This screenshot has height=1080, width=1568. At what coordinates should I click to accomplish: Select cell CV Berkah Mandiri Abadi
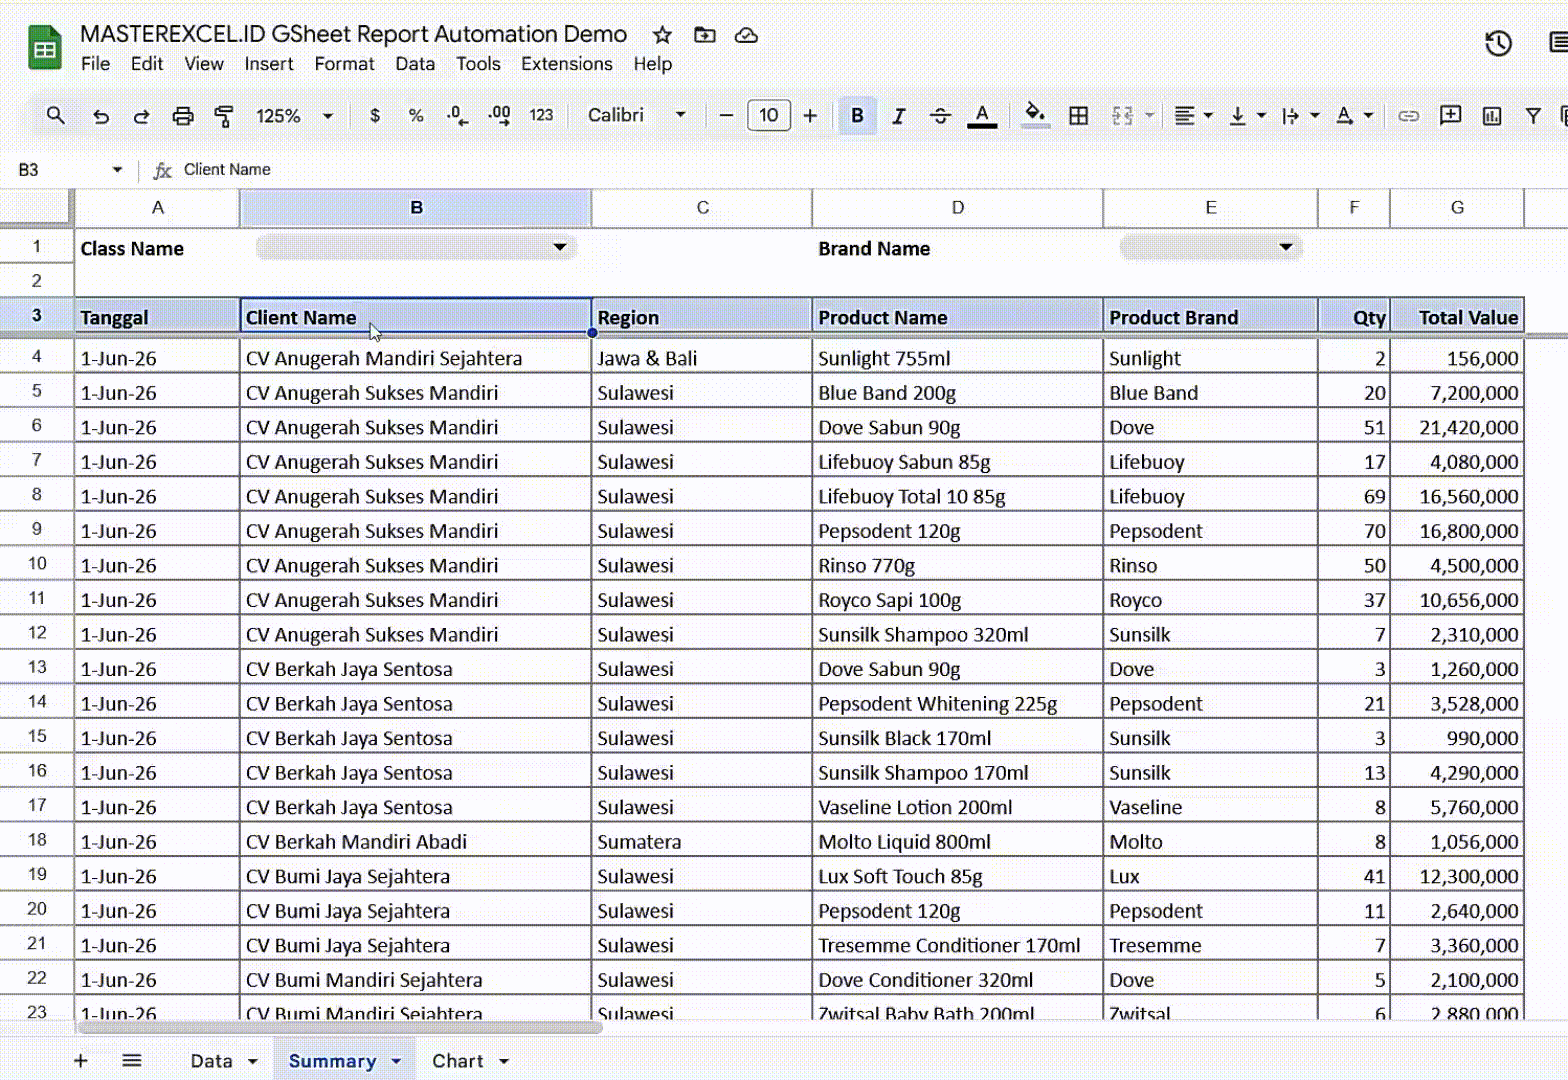tap(415, 841)
